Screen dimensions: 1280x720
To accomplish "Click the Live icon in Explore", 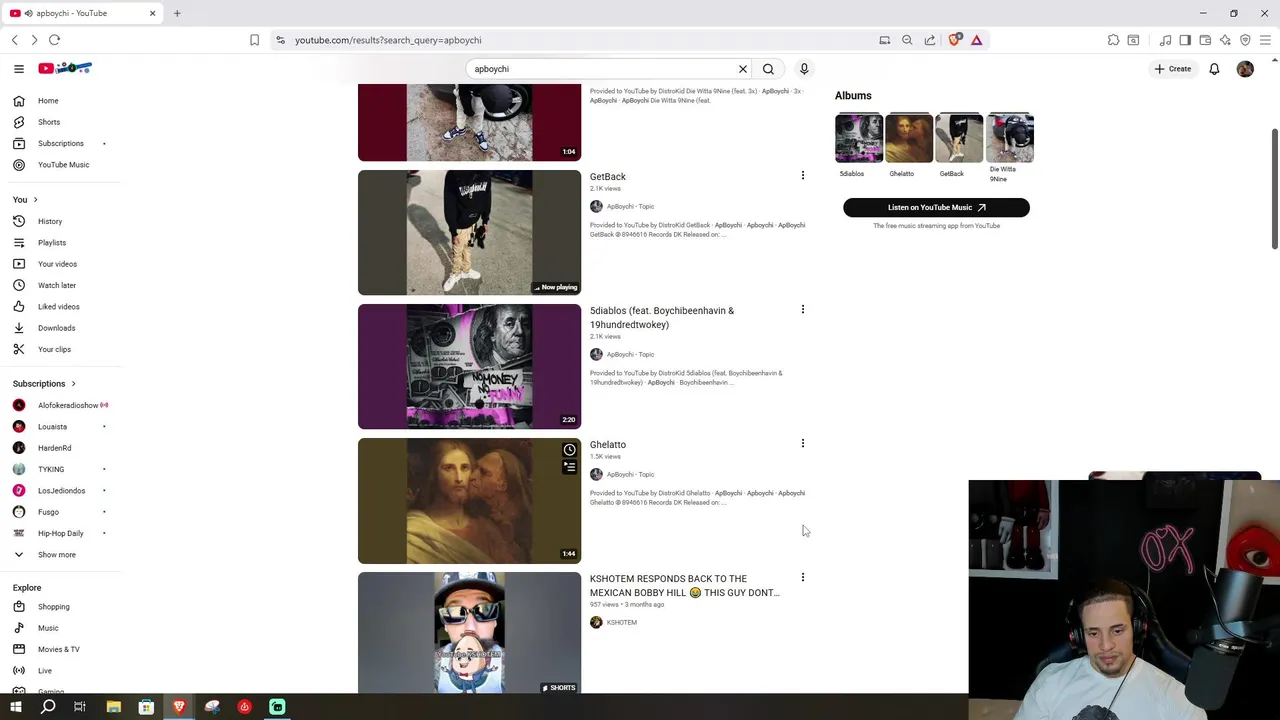I will (19, 671).
